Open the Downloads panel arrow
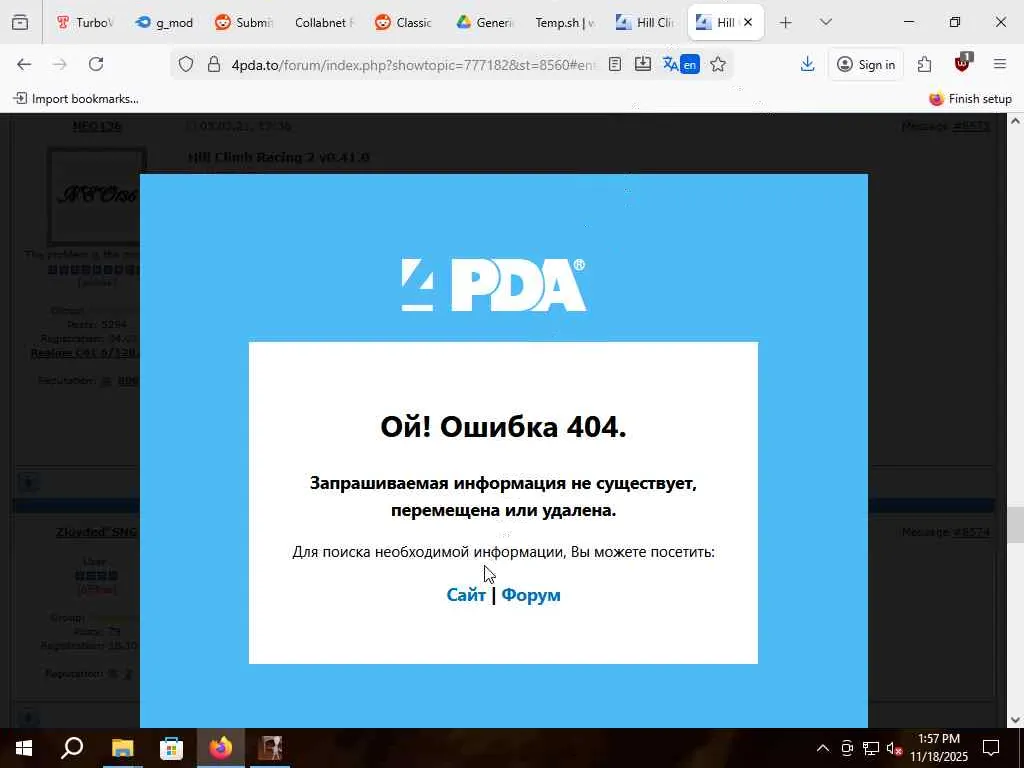 [807, 64]
